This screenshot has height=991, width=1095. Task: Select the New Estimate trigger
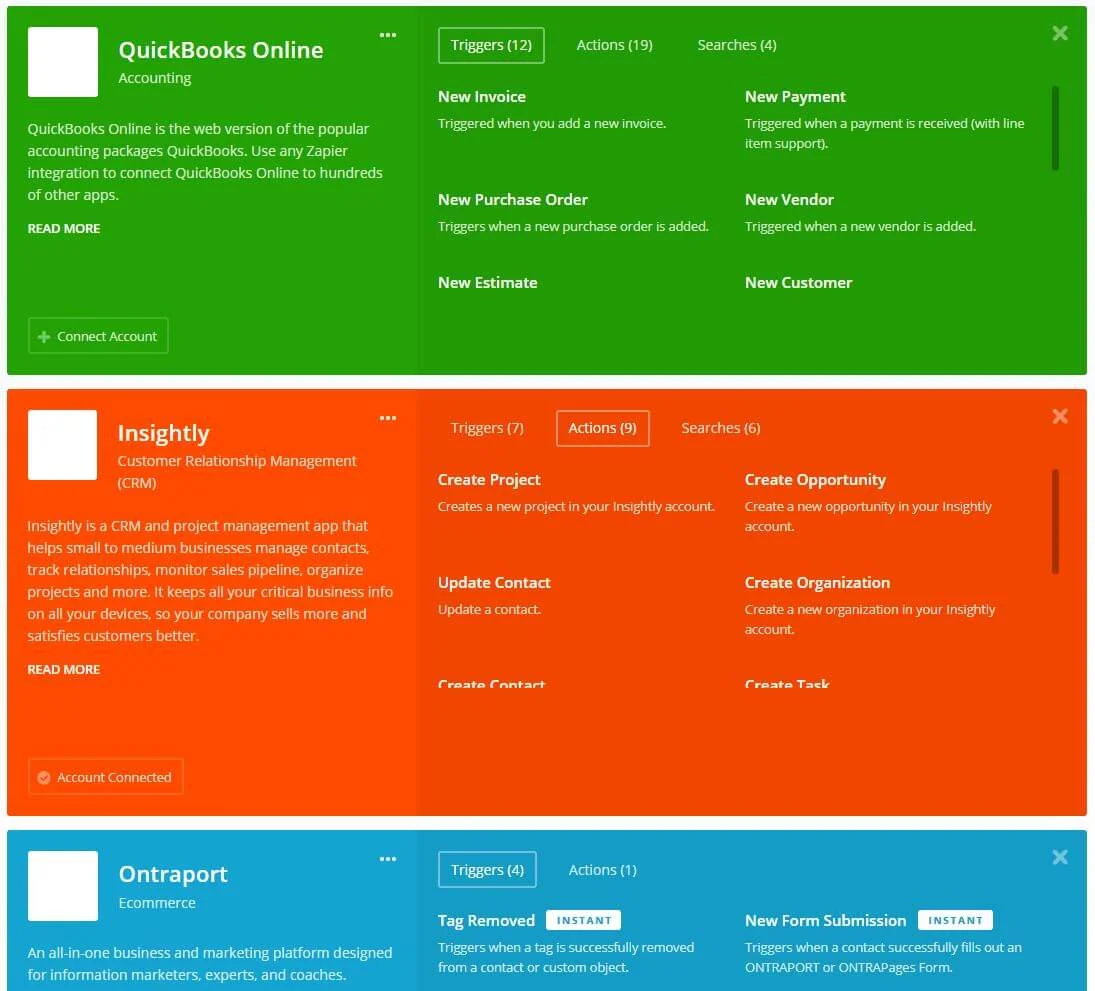[487, 283]
